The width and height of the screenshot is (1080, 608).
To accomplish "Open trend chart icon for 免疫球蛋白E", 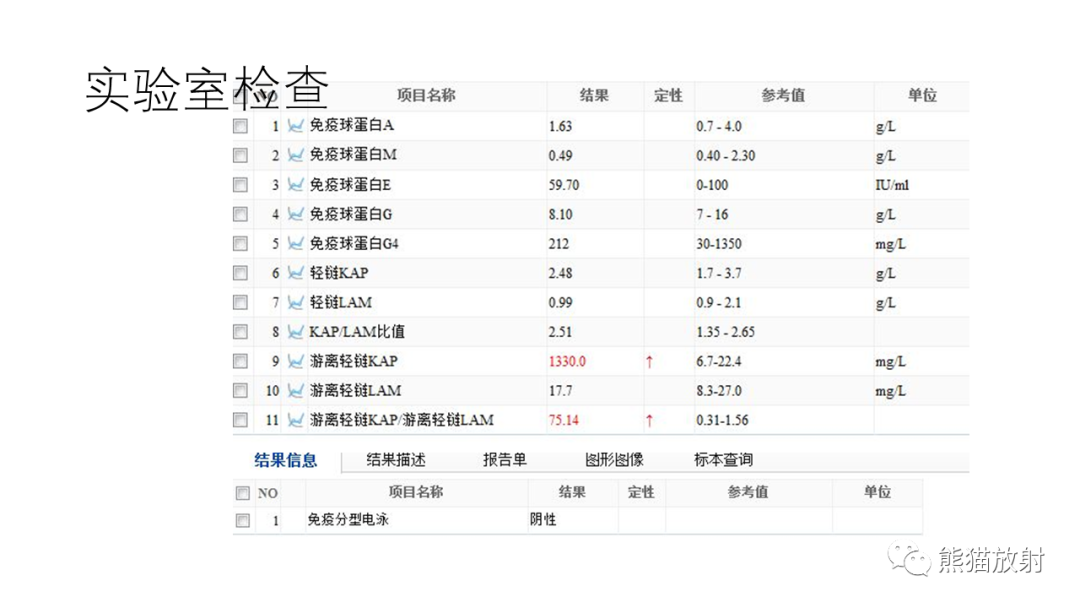I will click(295, 185).
